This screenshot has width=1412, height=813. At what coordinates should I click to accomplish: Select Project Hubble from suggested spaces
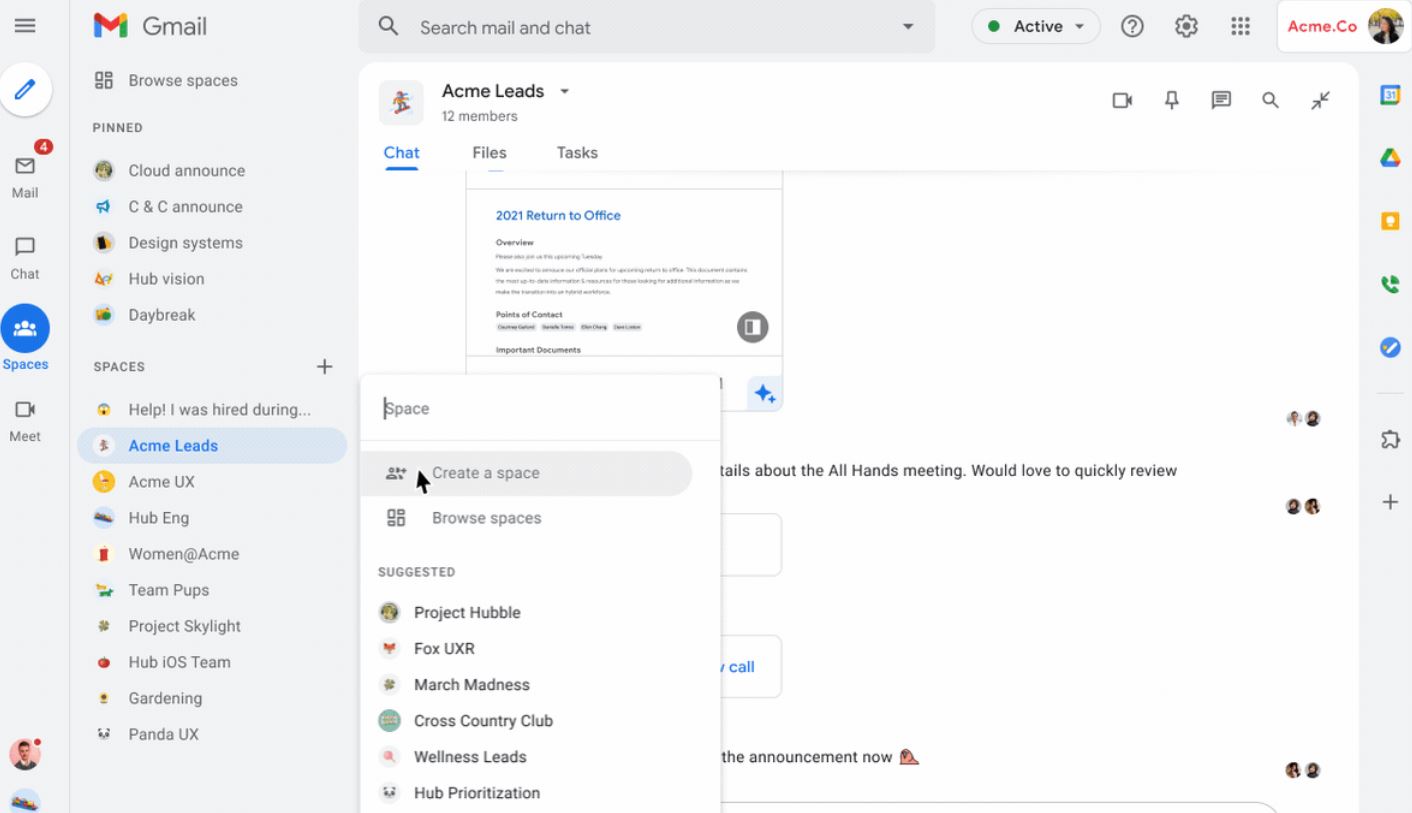tap(467, 612)
